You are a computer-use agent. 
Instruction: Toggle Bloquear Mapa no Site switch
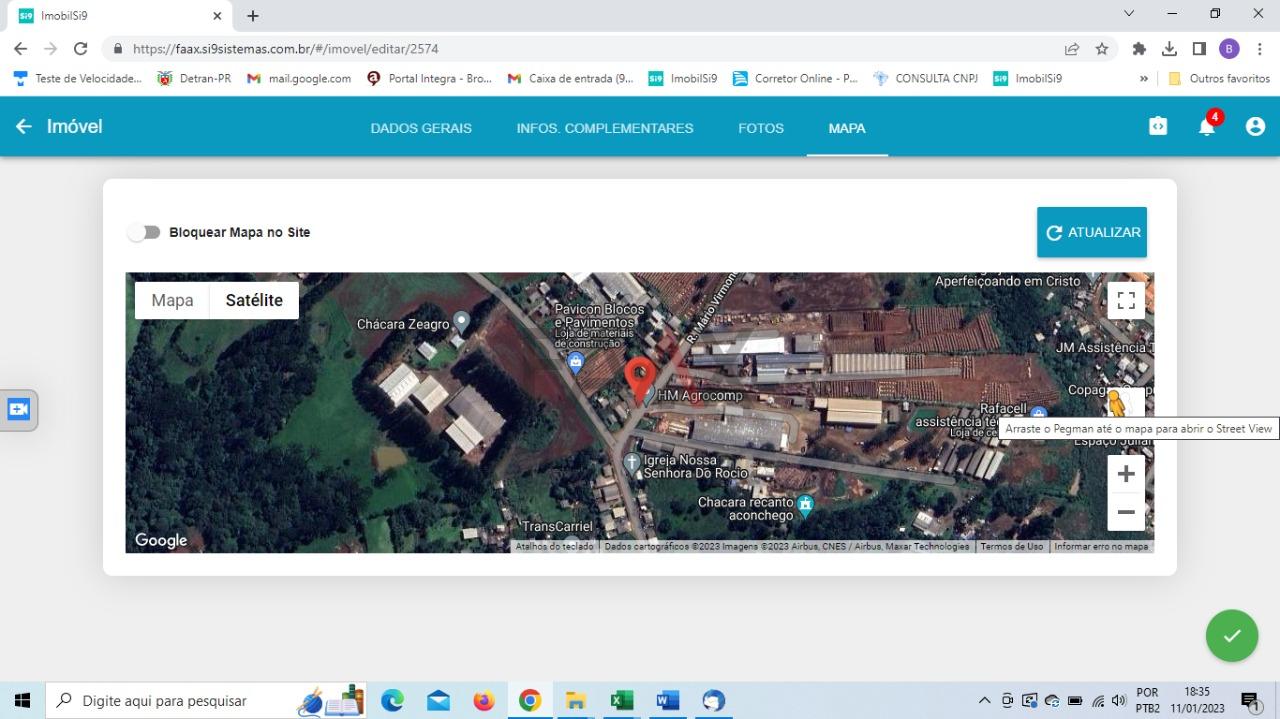pyautogui.click(x=144, y=232)
